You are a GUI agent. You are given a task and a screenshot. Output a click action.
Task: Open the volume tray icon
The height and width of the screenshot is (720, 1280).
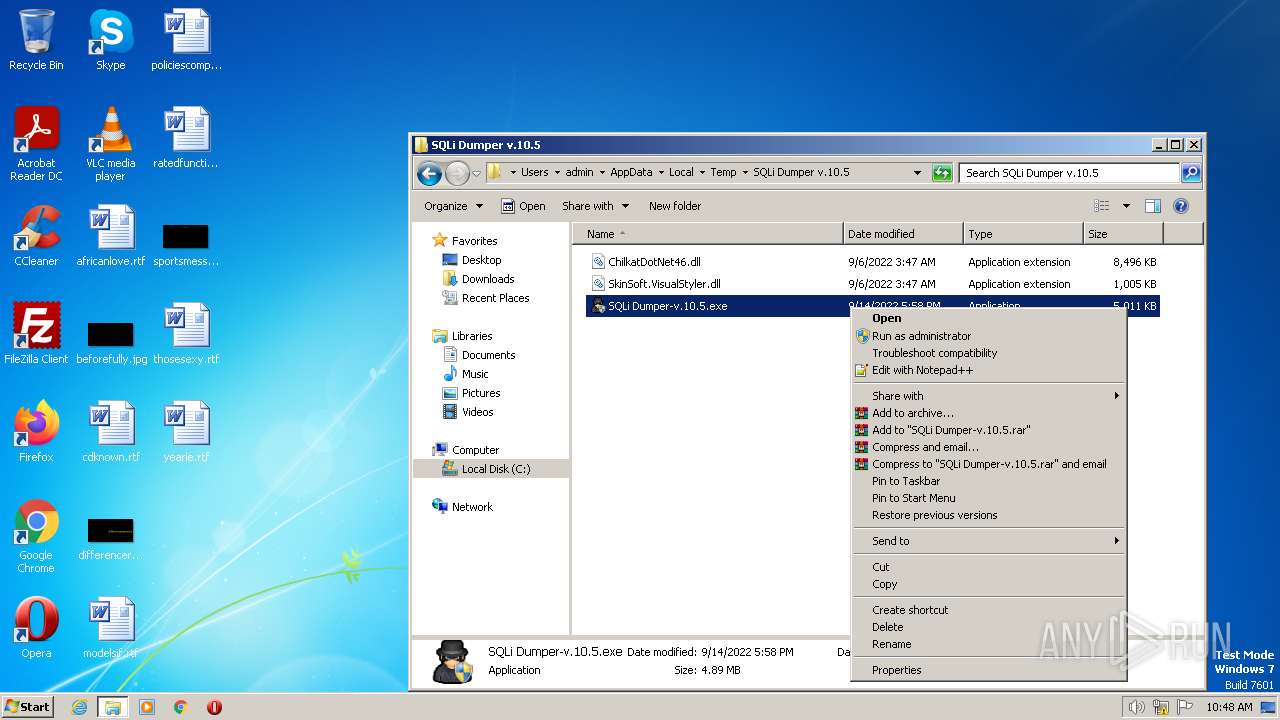point(1136,707)
